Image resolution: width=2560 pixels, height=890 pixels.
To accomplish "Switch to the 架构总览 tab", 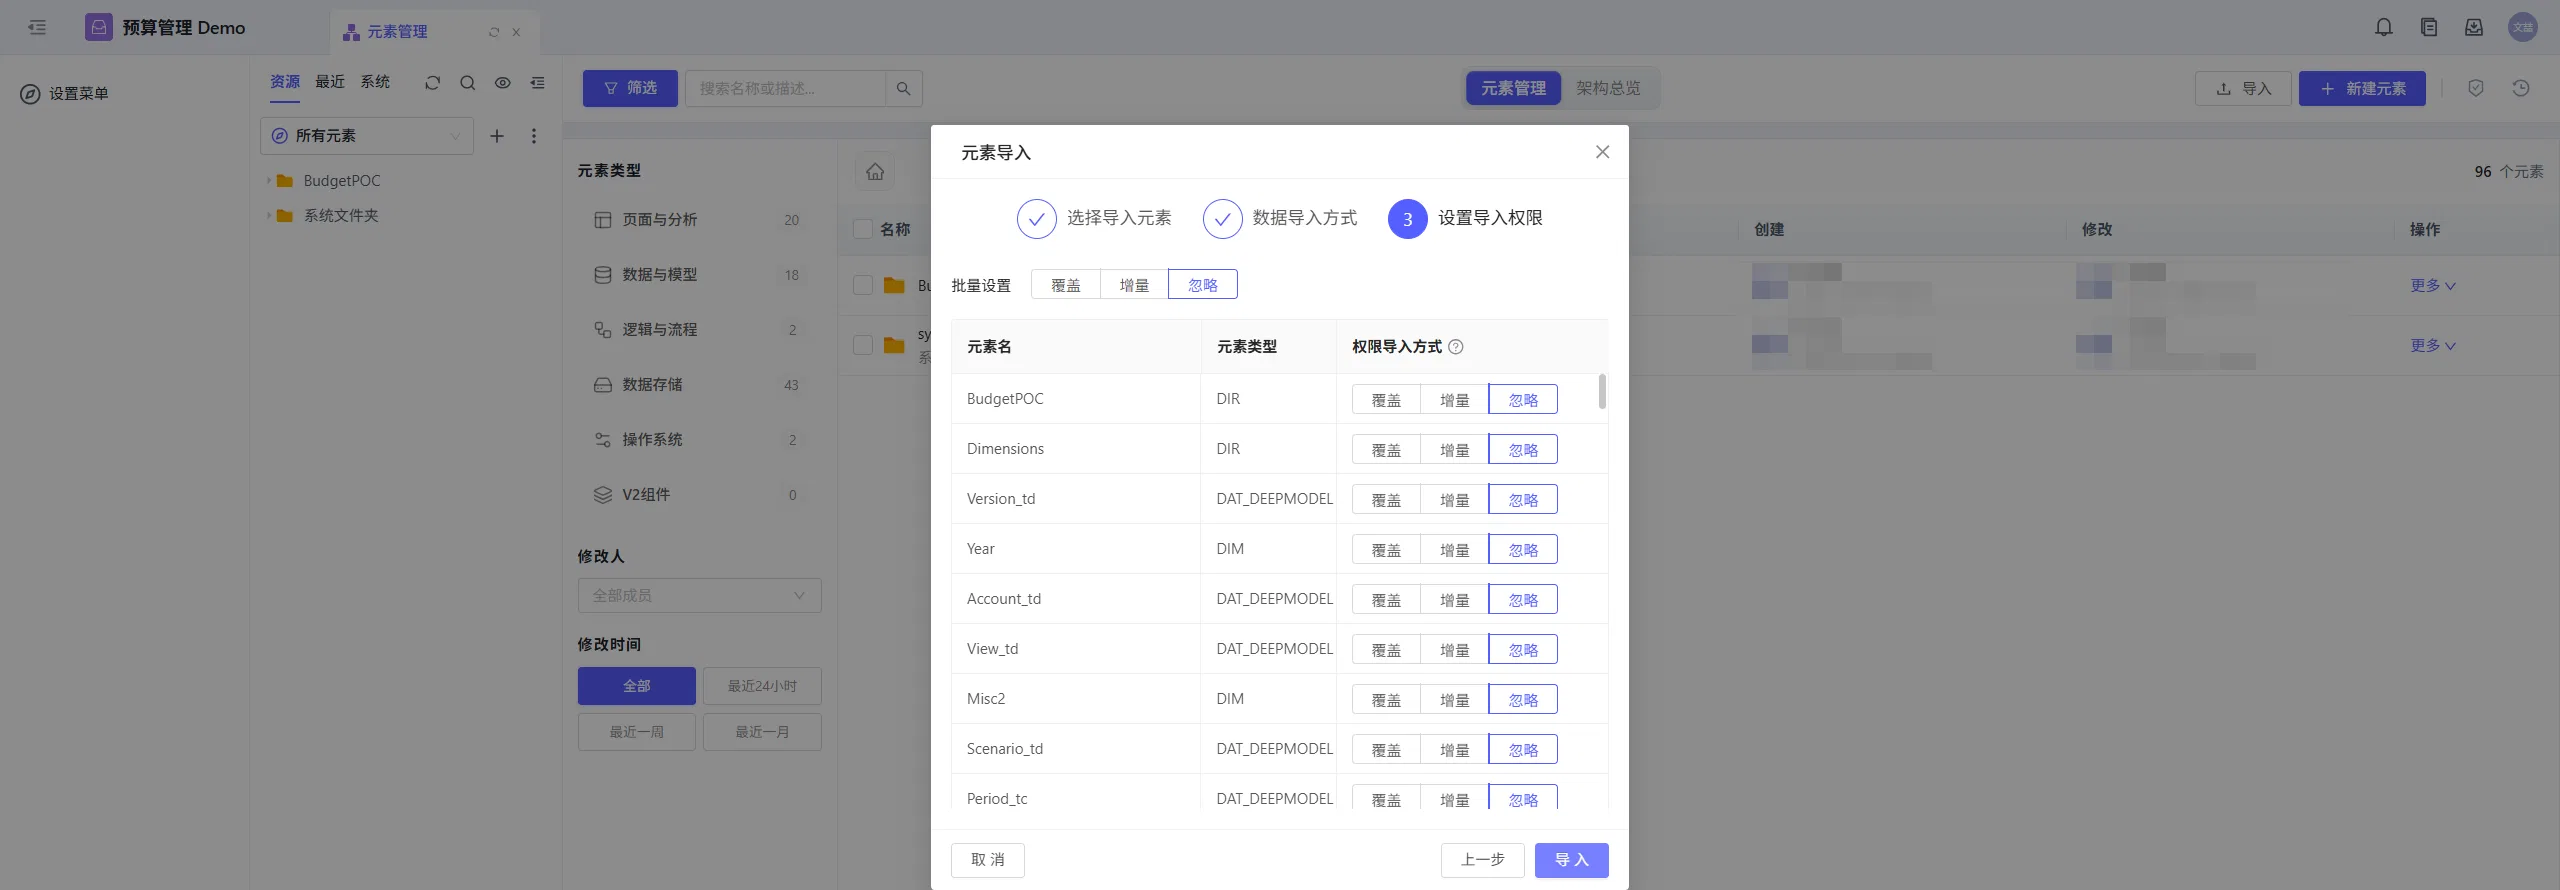I will pyautogui.click(x=1608, y=89).
